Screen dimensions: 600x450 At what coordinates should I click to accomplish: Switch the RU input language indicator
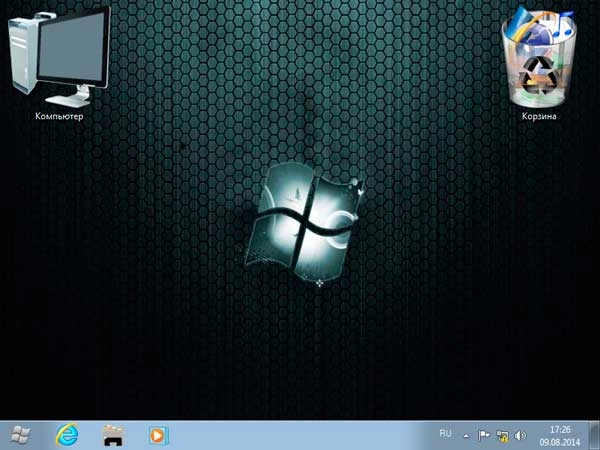[445, 434]
